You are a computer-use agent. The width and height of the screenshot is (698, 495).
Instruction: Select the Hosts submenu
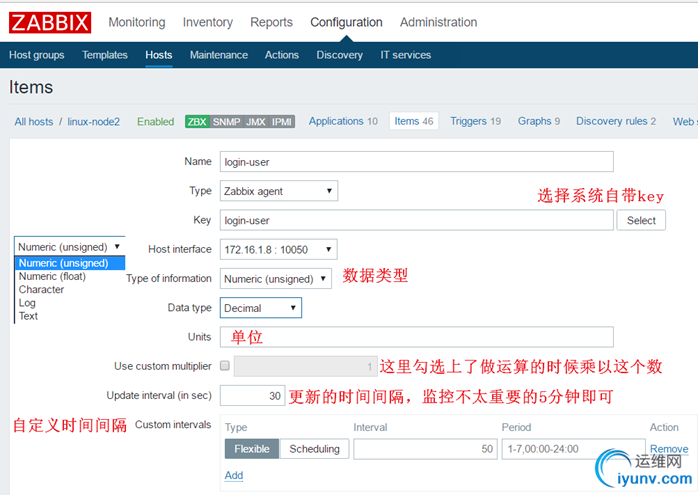[158, 55]
